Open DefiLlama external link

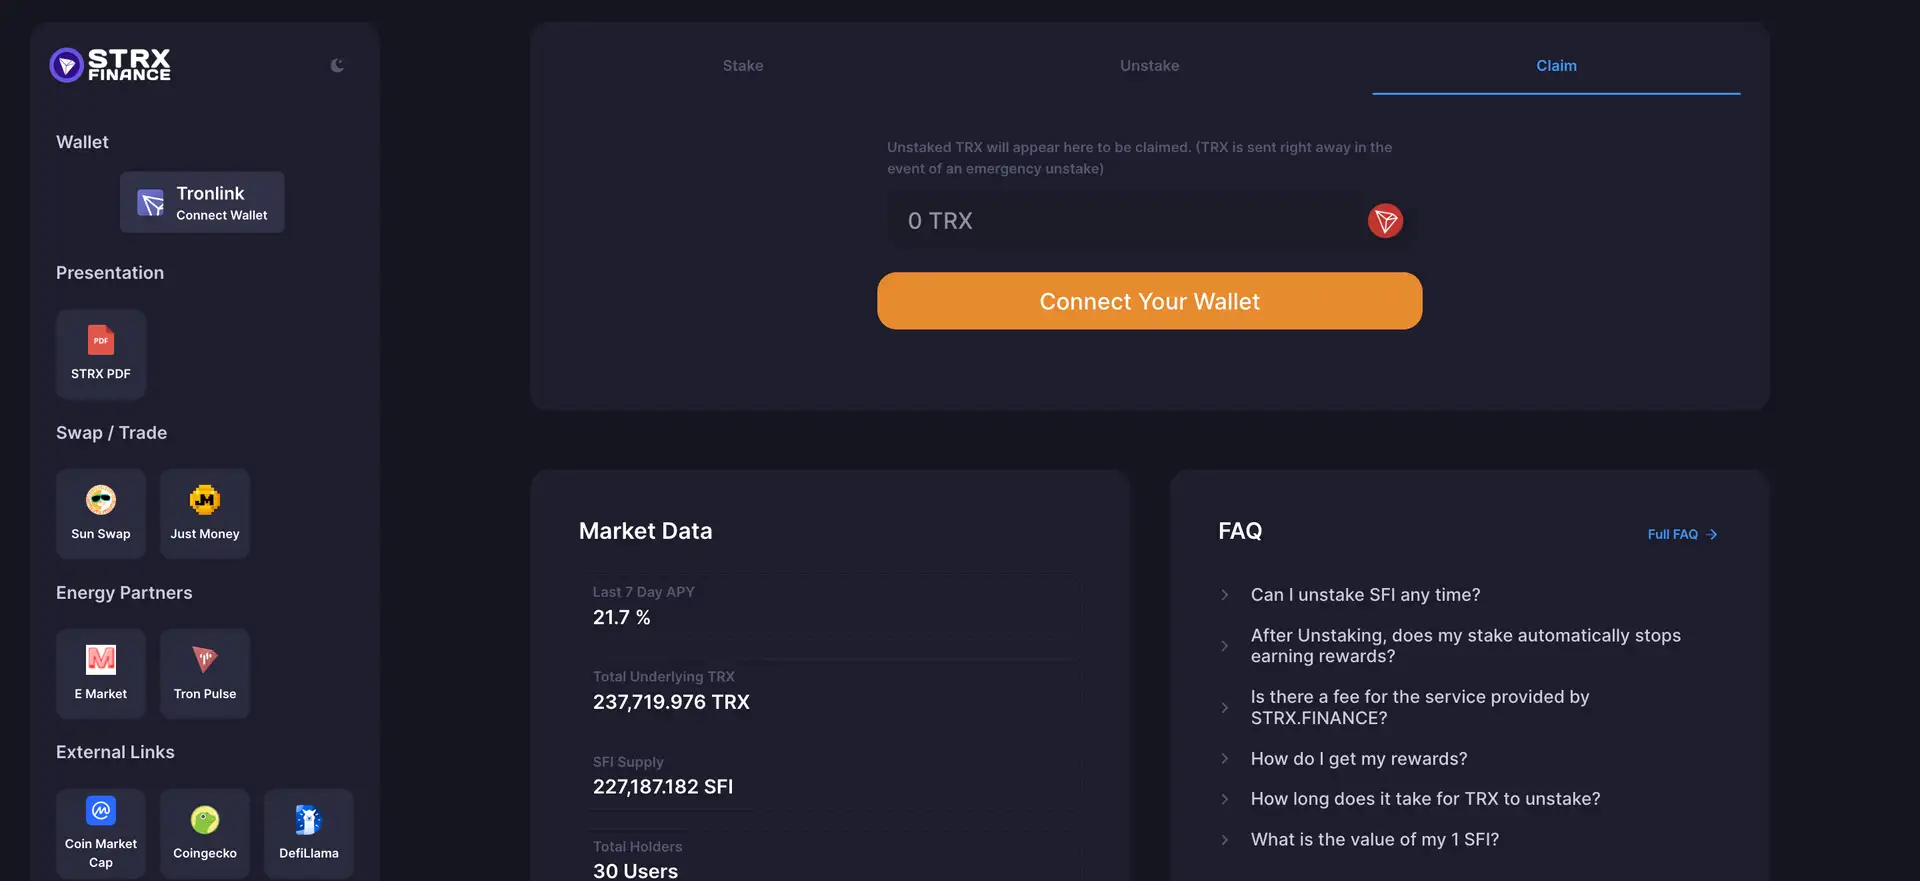tap(309, 833)
